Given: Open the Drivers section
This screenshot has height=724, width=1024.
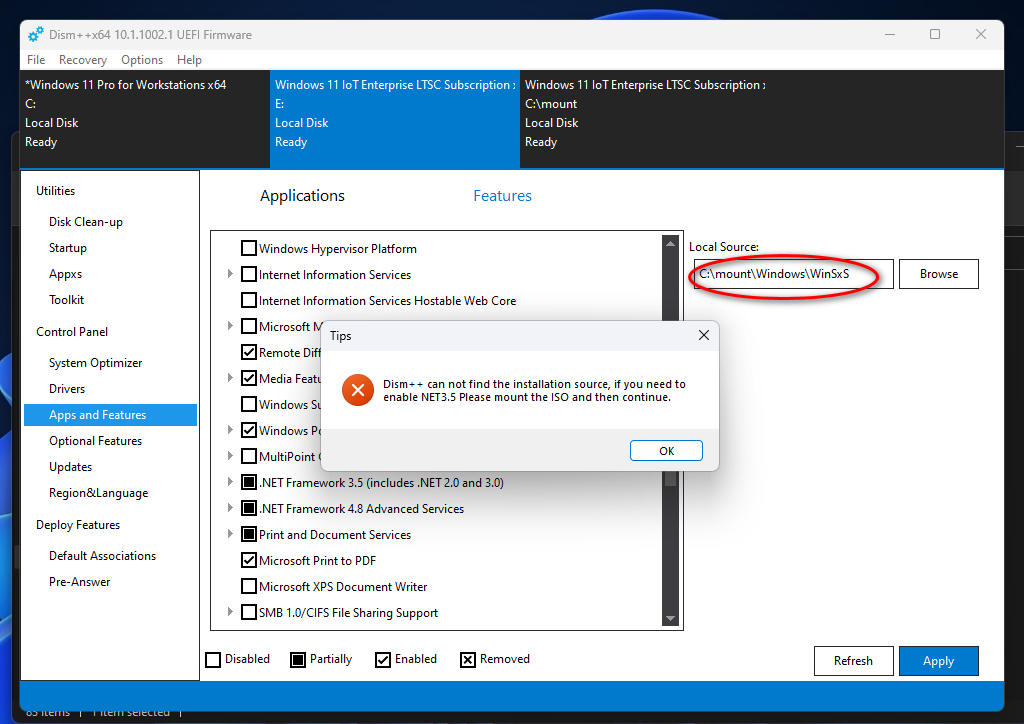Looking at the screenshot, I should pyautogui.click(x=67, y=388).
